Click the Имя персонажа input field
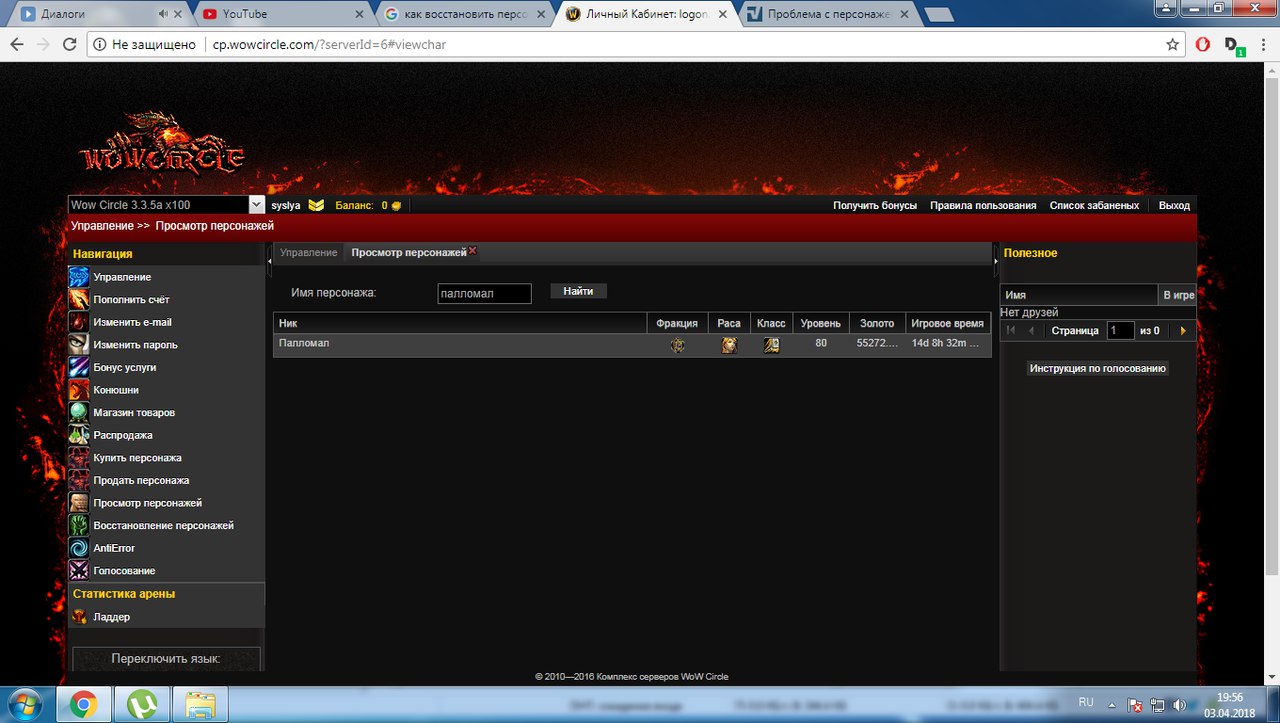The image size is (1280, 723). pyautogui.click(x=484, y=293)
